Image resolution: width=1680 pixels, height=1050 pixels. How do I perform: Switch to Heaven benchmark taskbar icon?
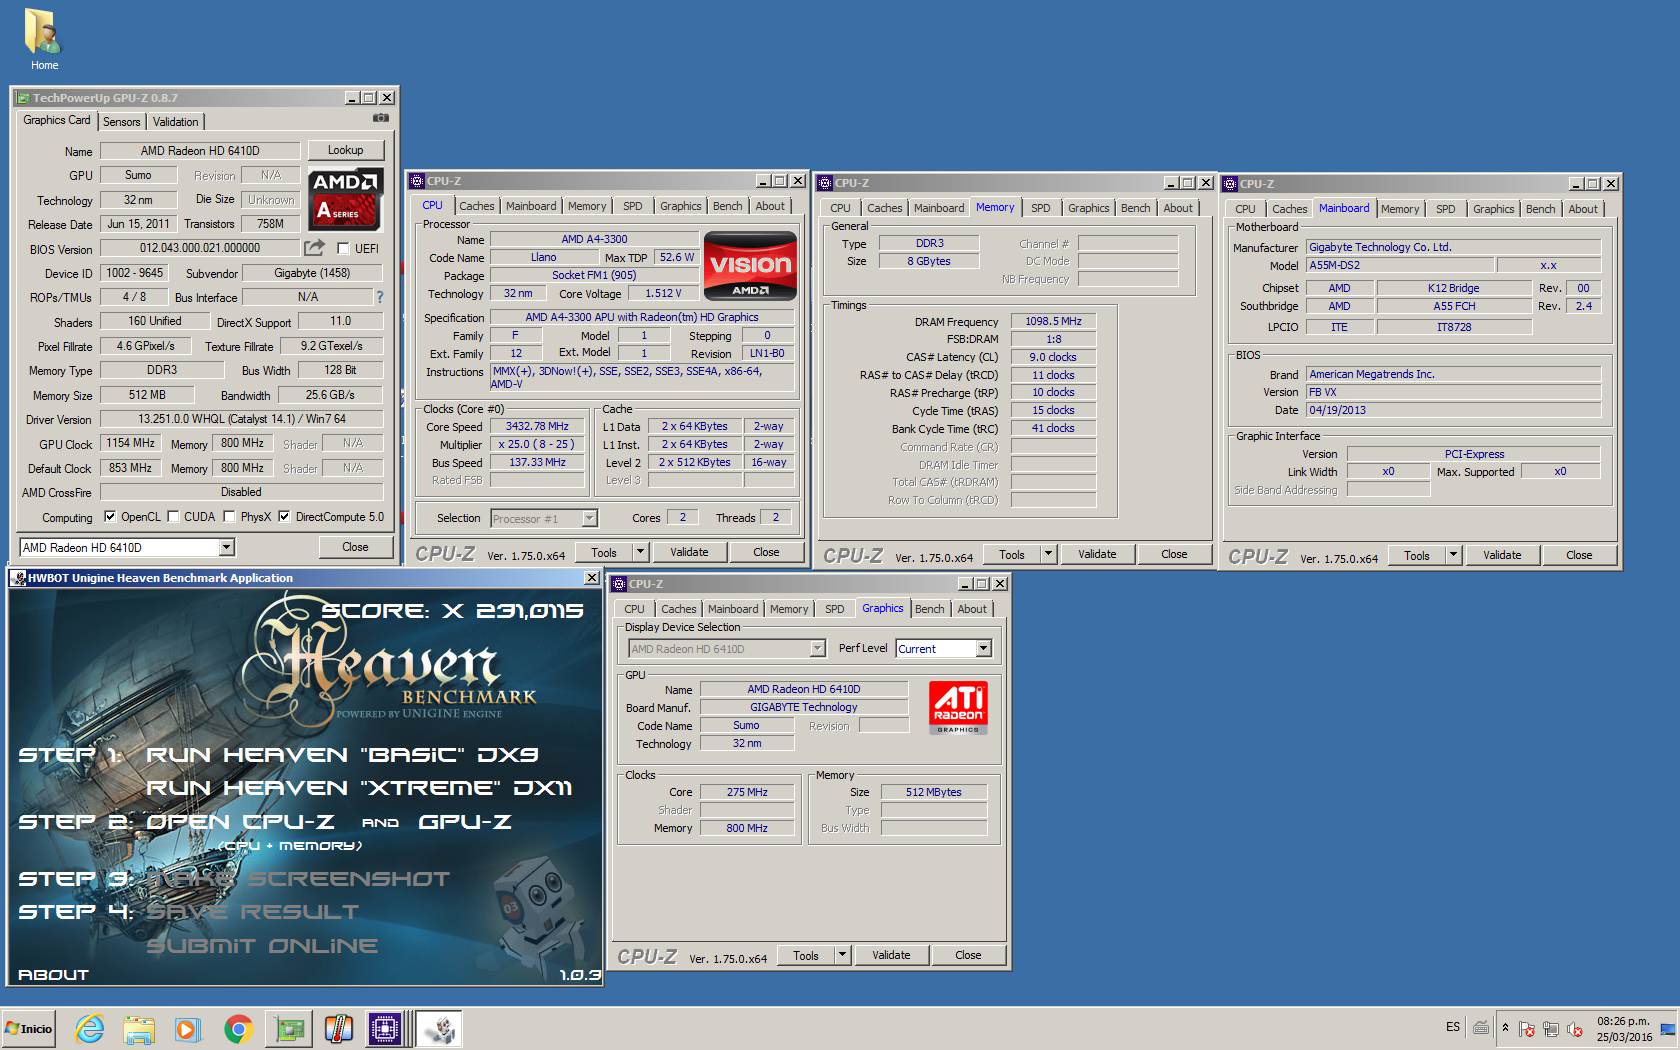pyautogui.click(x=439, y=1029)
